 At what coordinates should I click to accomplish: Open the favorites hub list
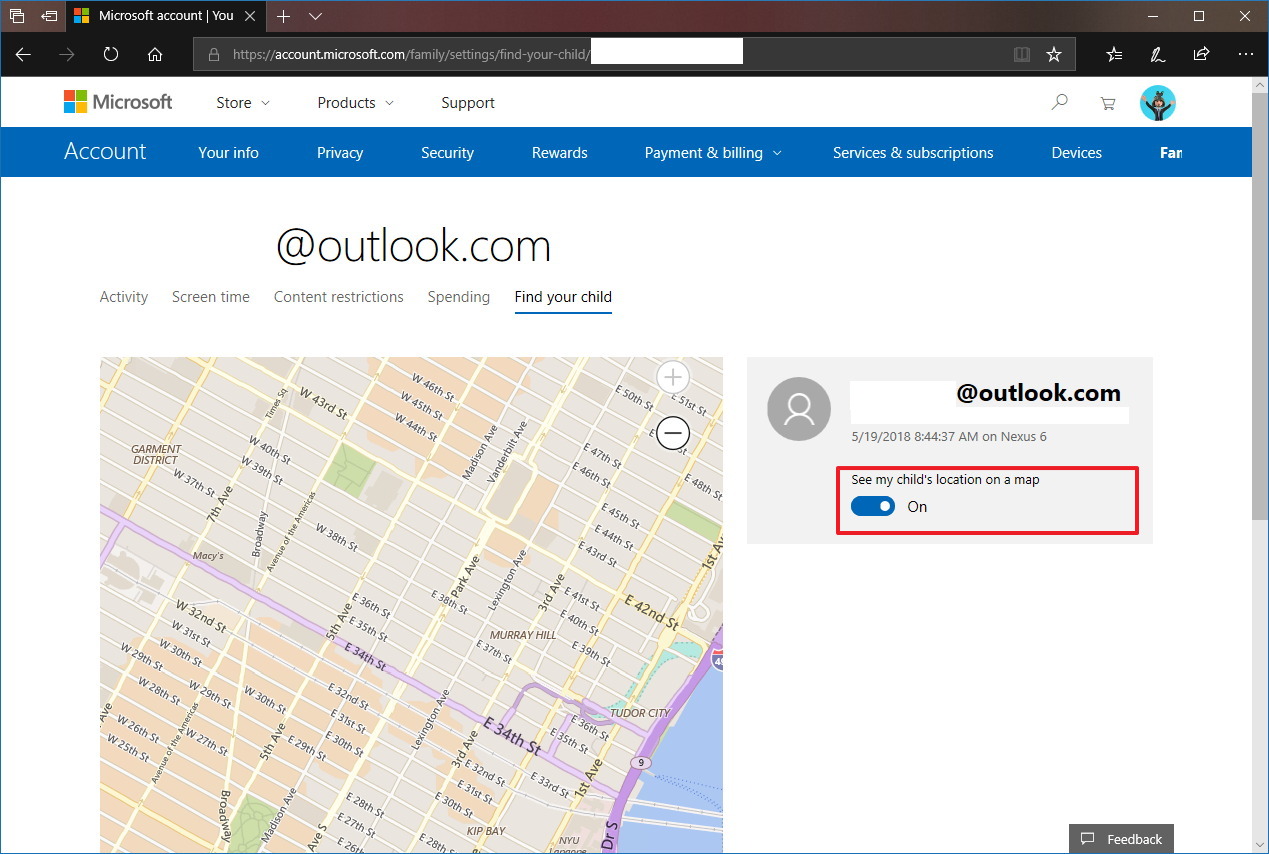point(1114,54)
